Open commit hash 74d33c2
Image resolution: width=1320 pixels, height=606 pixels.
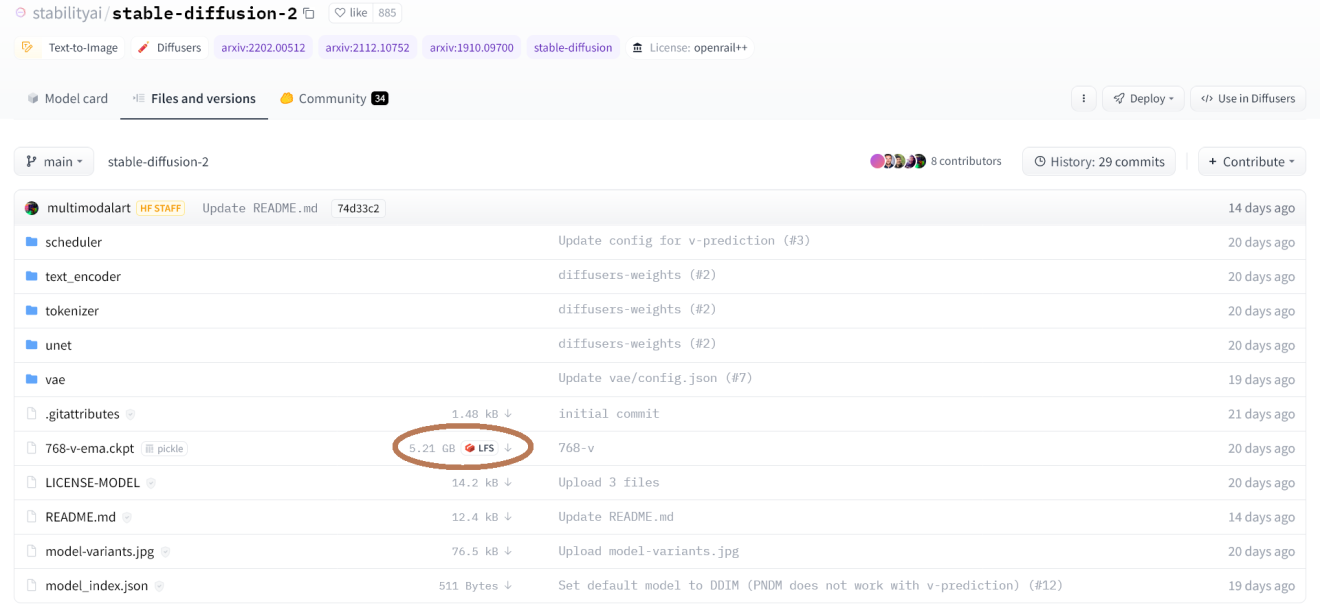(358, 208)
